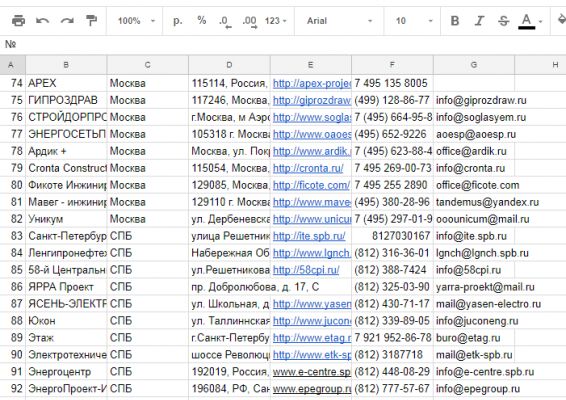The width and height of the screenshot is (566, 400).
Task: Select column F header
Action: [x=392, y=65]
